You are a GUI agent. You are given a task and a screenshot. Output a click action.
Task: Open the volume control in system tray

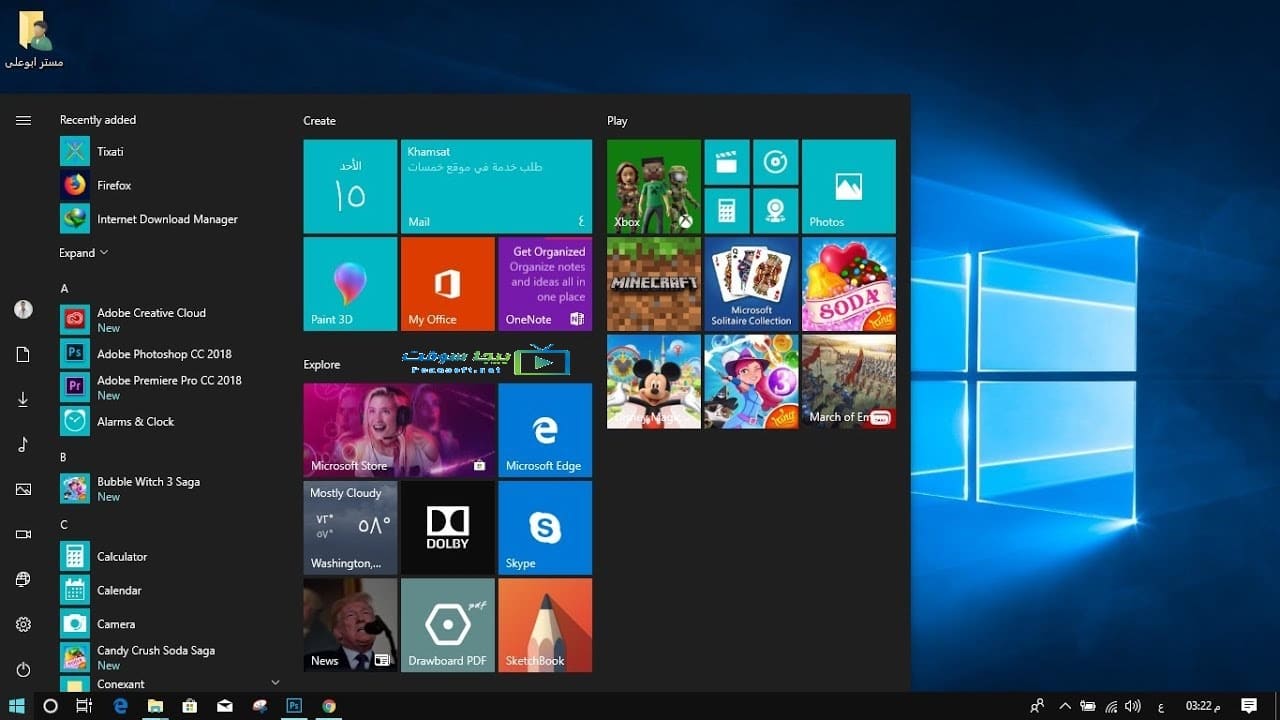click(x=1132, y=706)
